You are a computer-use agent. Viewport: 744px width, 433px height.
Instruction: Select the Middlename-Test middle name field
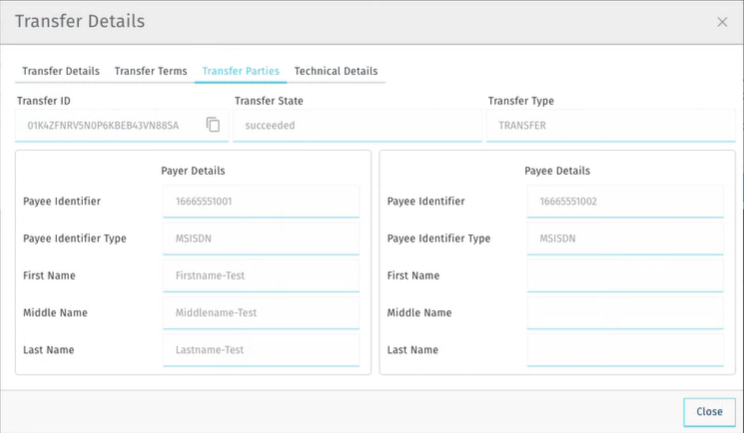coord(260,312)
